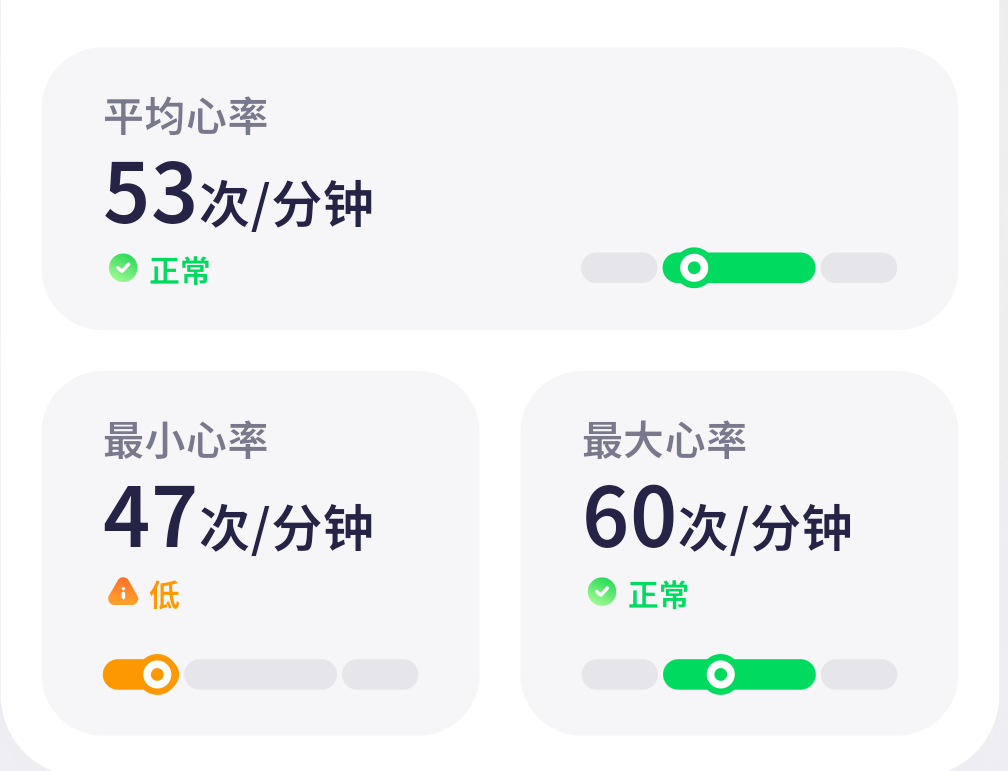This screenshot has width=1008, height=771.
Task: Click the gray right segment of average rate bar
Action: pos(859,268)
